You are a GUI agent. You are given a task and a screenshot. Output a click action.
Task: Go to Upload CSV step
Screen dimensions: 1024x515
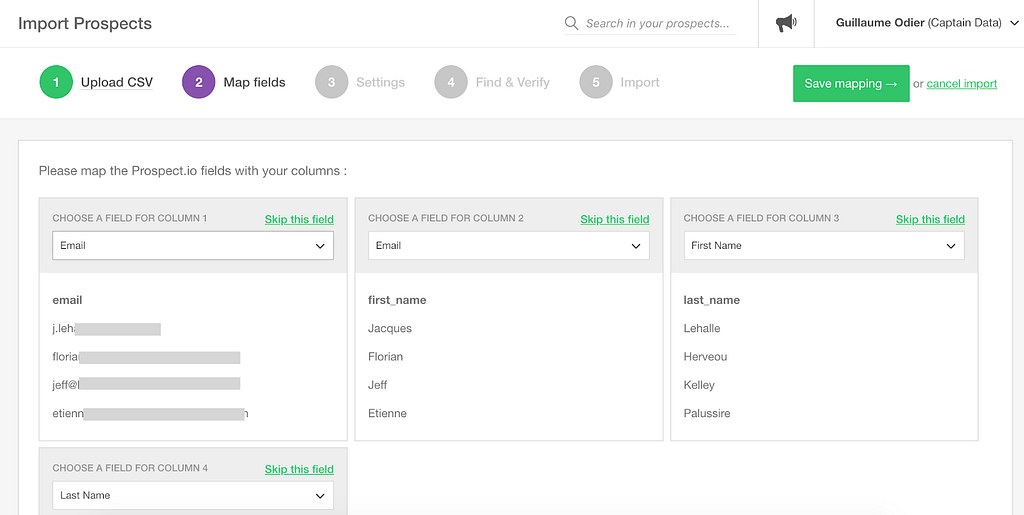117,82
